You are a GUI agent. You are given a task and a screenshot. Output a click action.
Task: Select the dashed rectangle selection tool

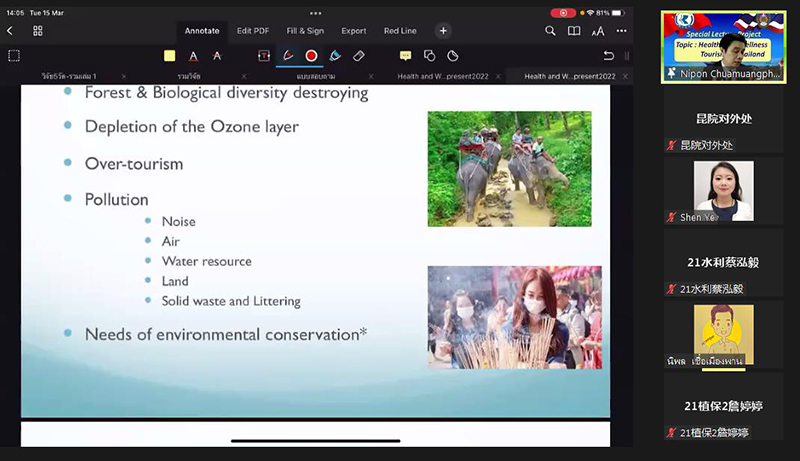(x=14, y=56)
